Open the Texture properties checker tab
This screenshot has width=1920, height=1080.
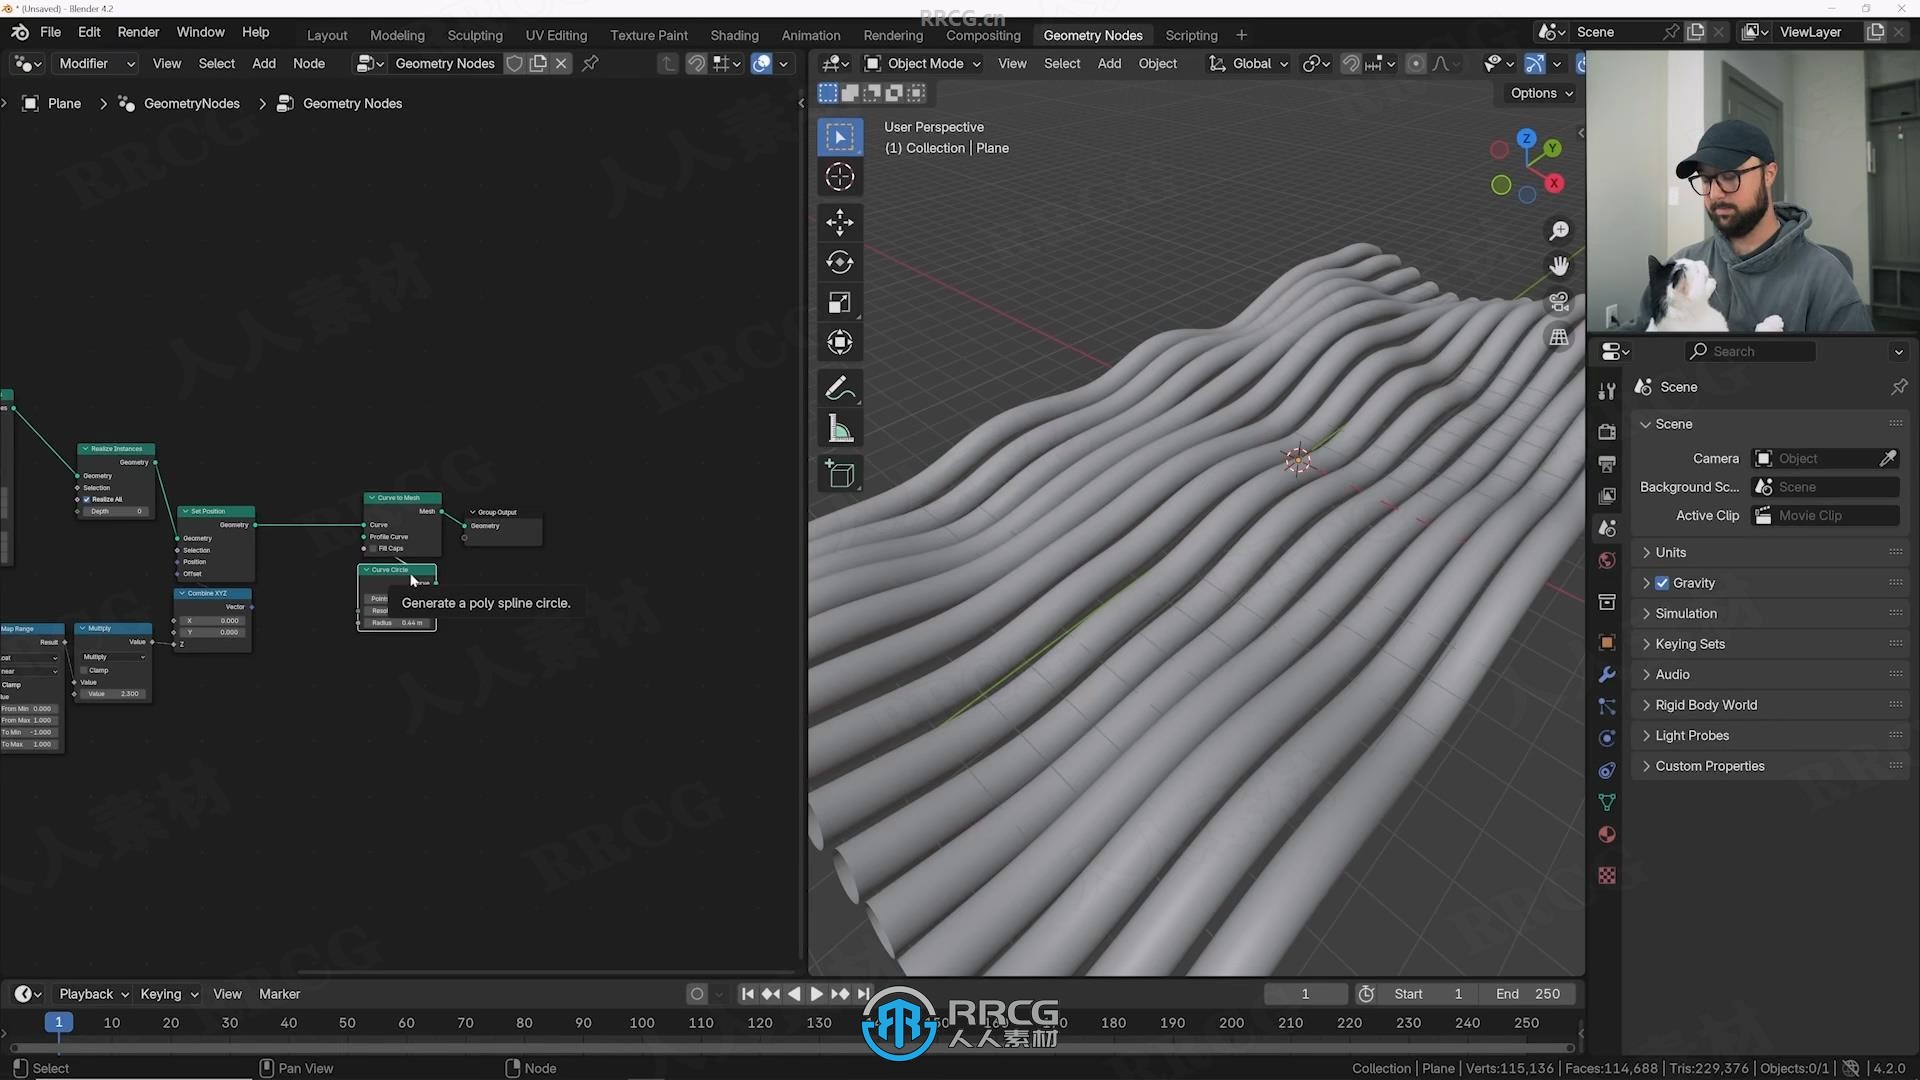(x=1607, y=875)
